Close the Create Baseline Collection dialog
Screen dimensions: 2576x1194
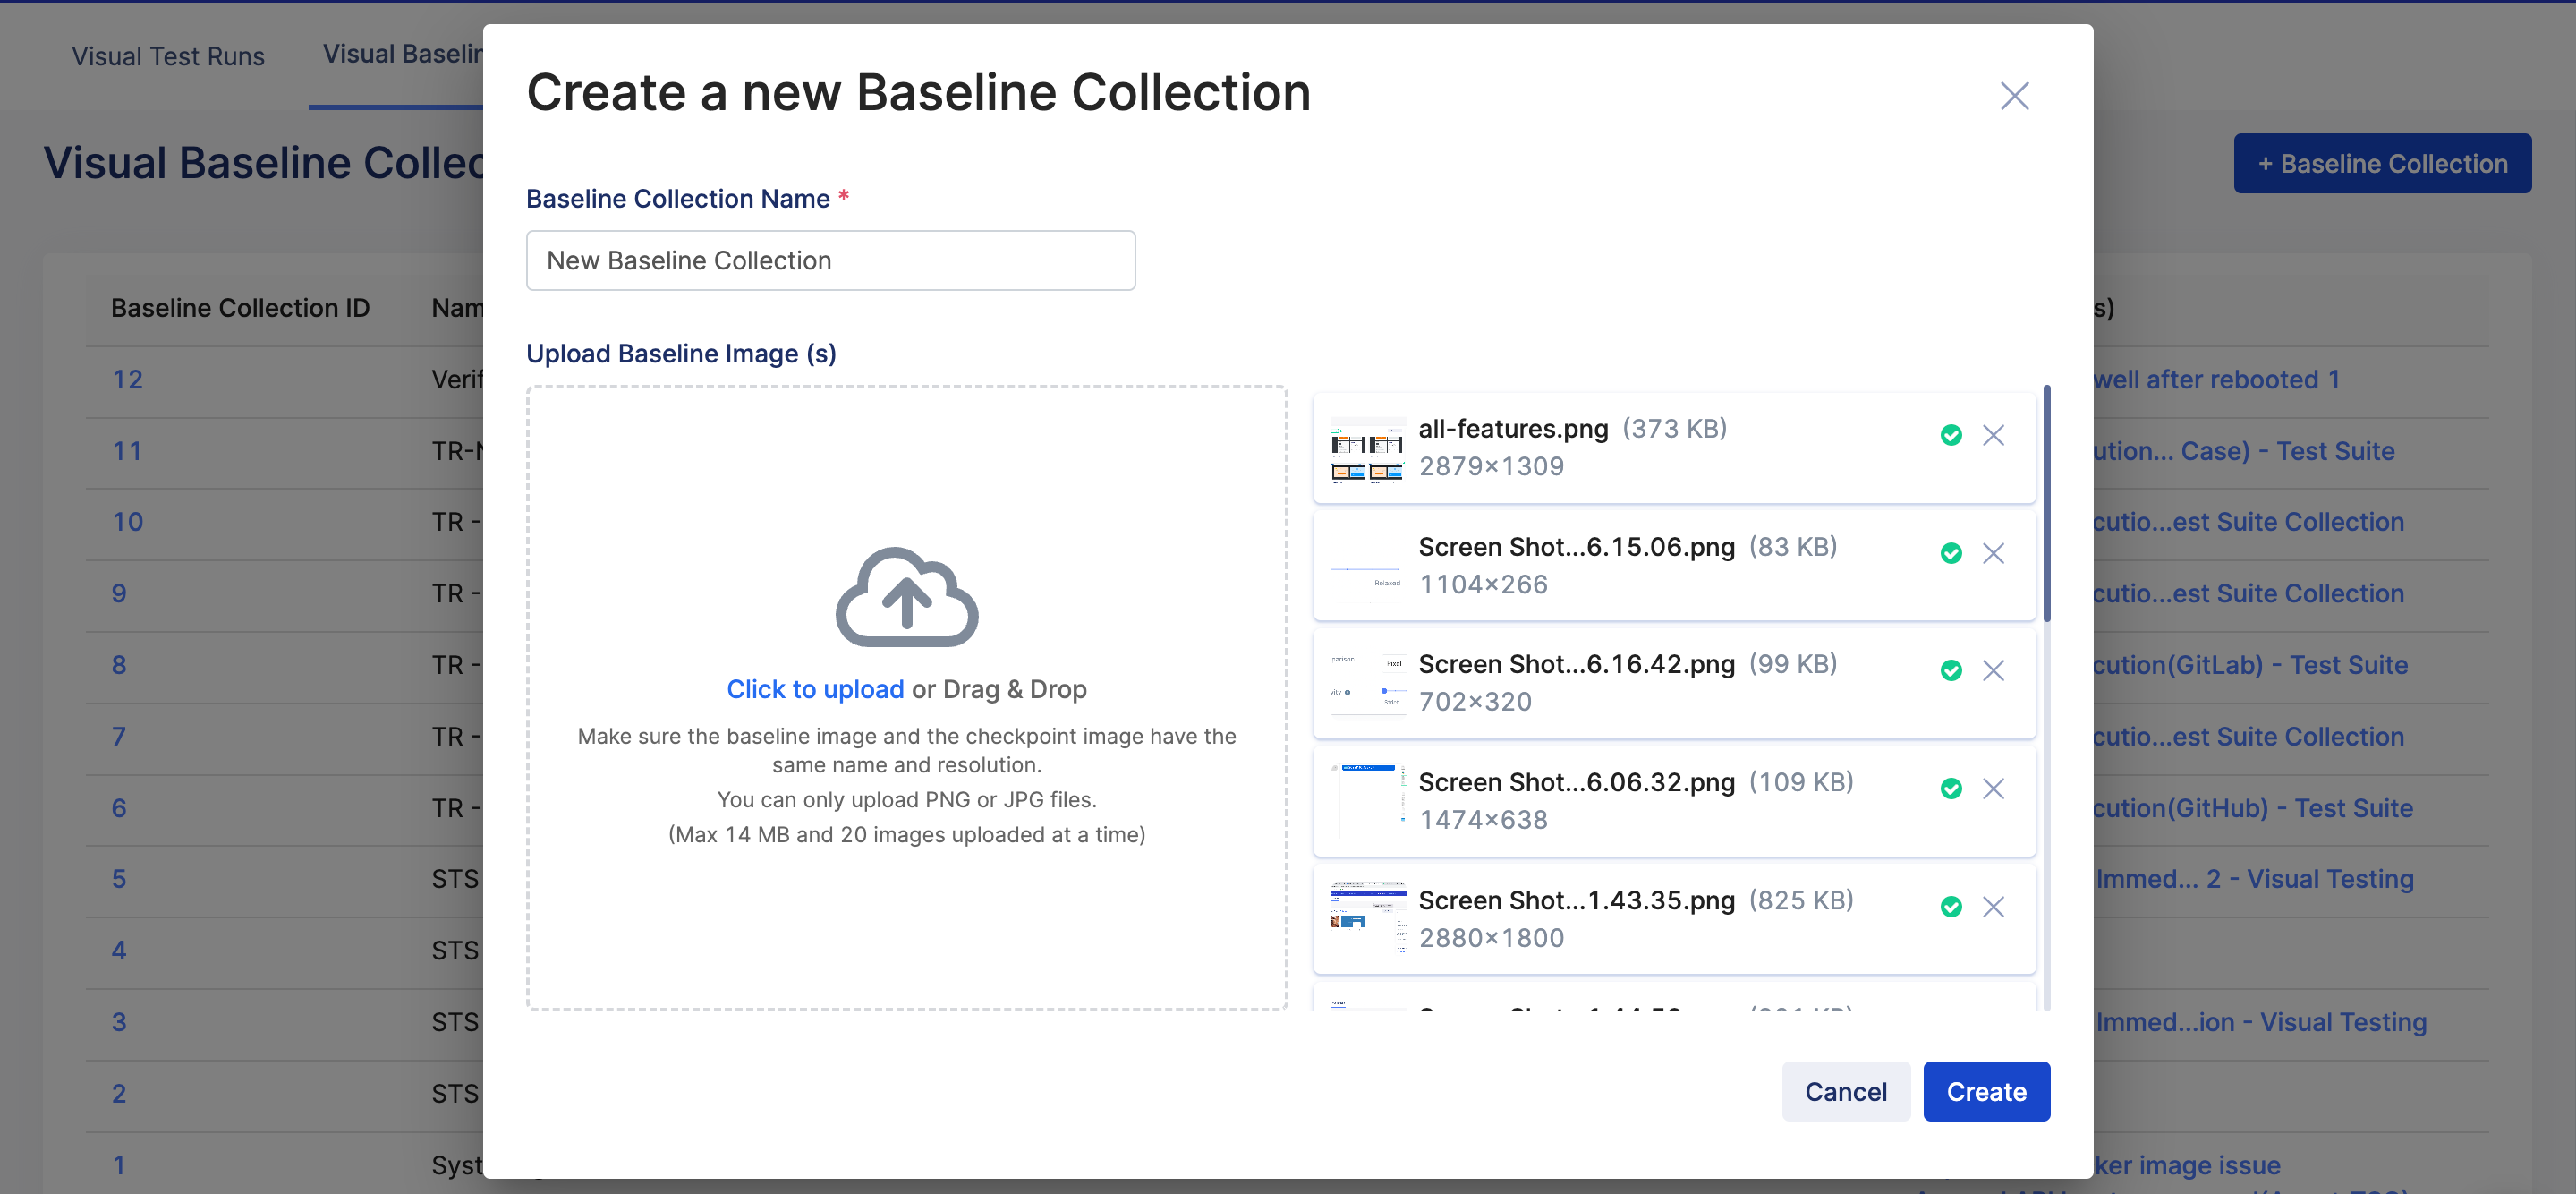point(2014,96)
